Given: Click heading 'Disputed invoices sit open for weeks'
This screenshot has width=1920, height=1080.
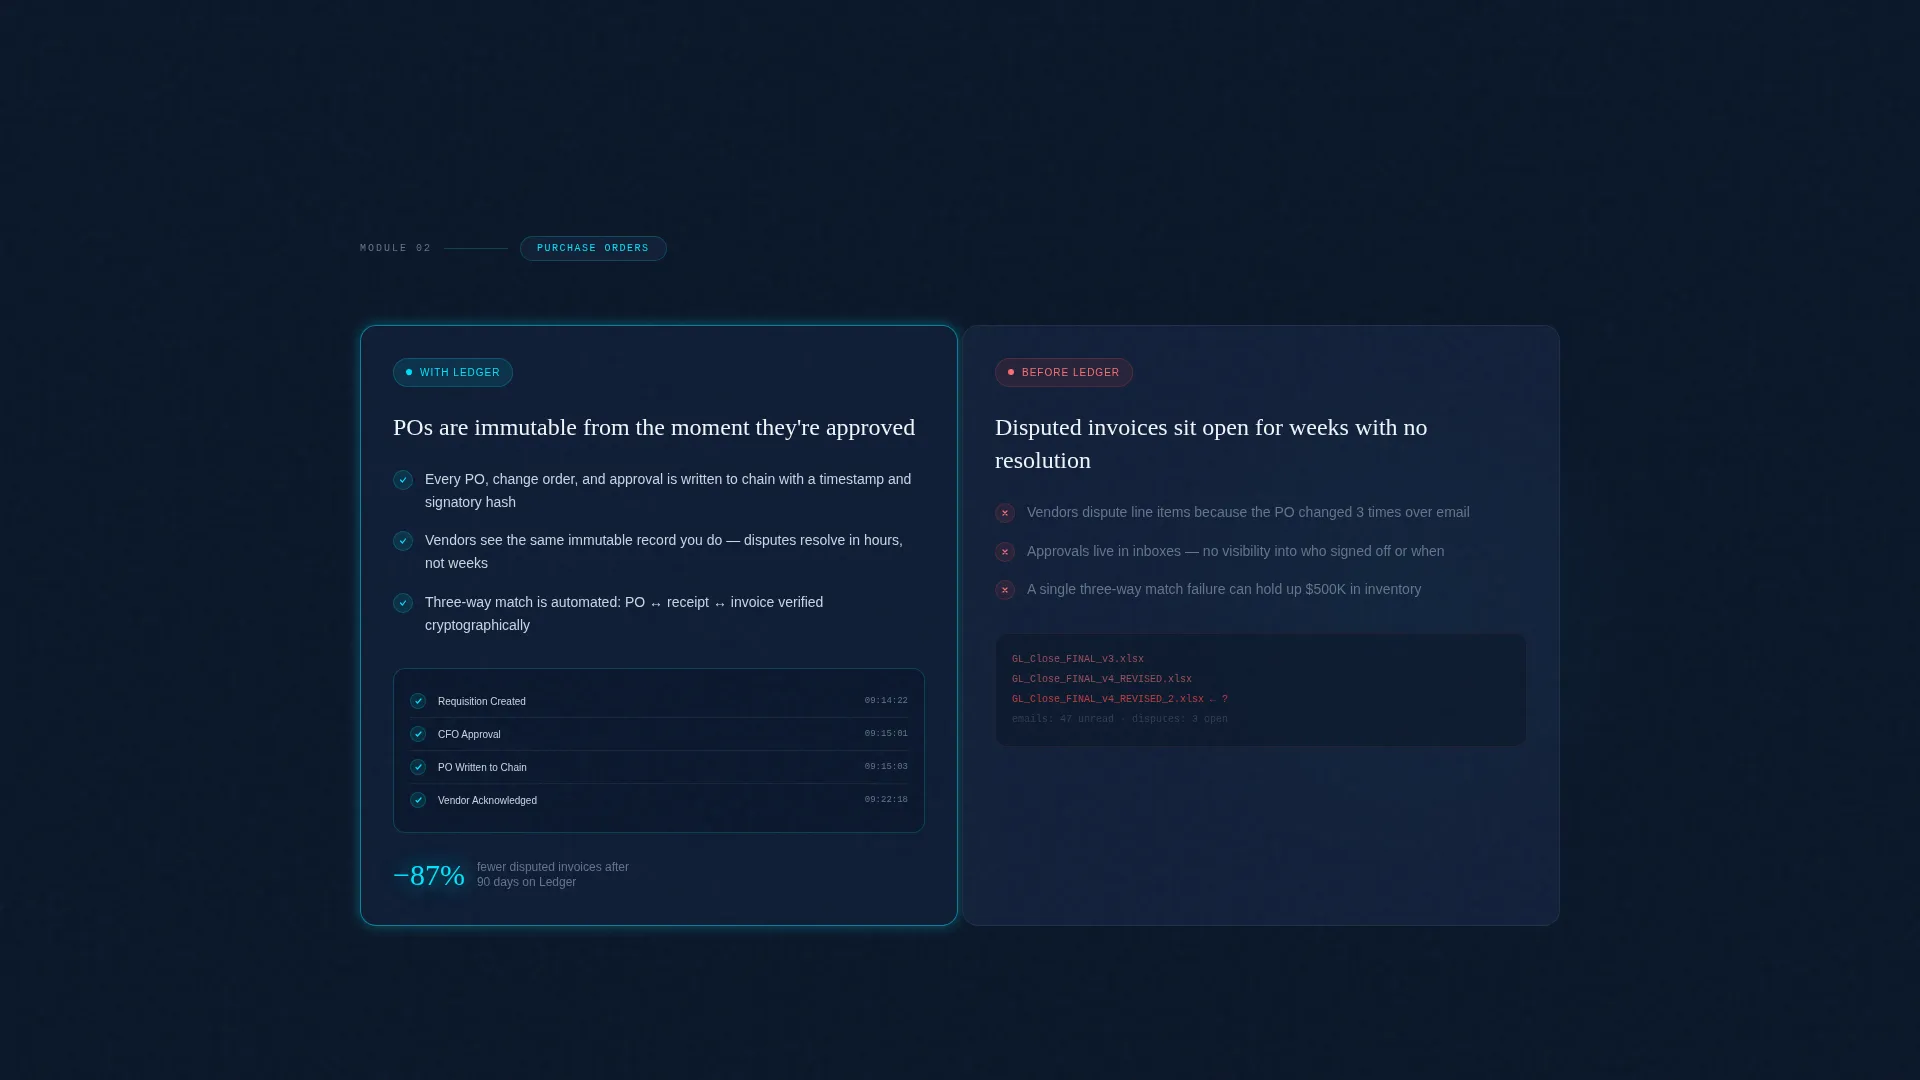Looking at the screenshot, I should pyautogui.click(x=1211, y=444).
